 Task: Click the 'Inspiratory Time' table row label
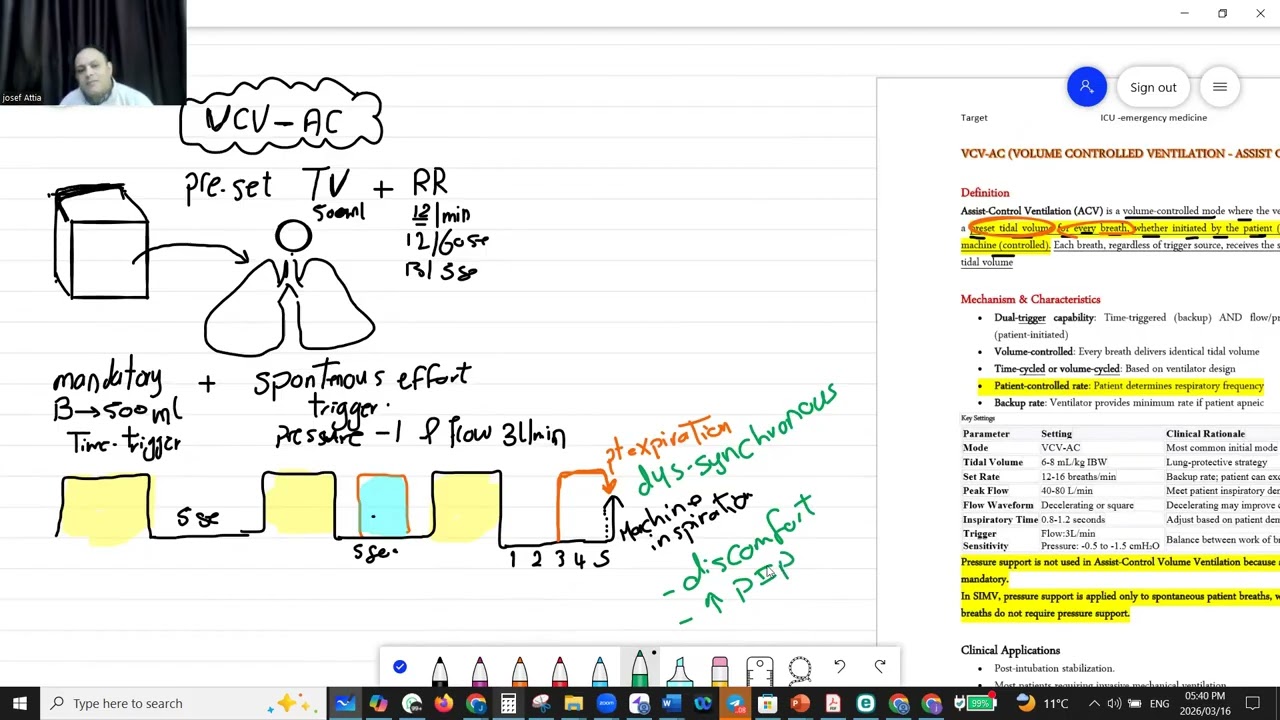click(1000, 519)
